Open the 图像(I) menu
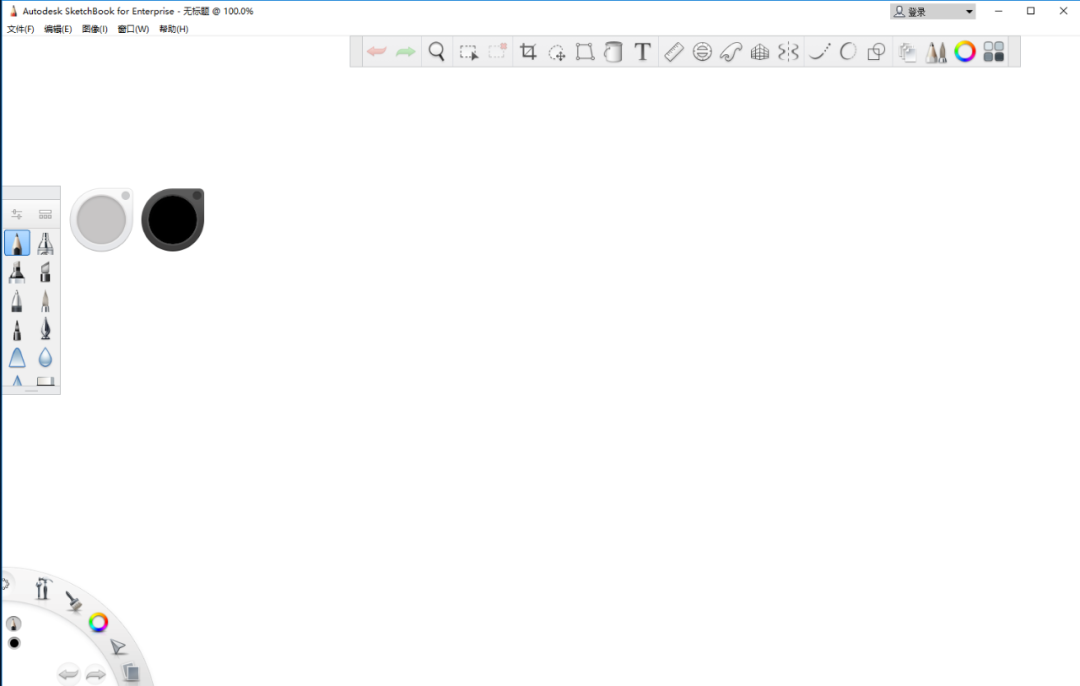Viewport: 1080px width, 686px height. [94, 29]
